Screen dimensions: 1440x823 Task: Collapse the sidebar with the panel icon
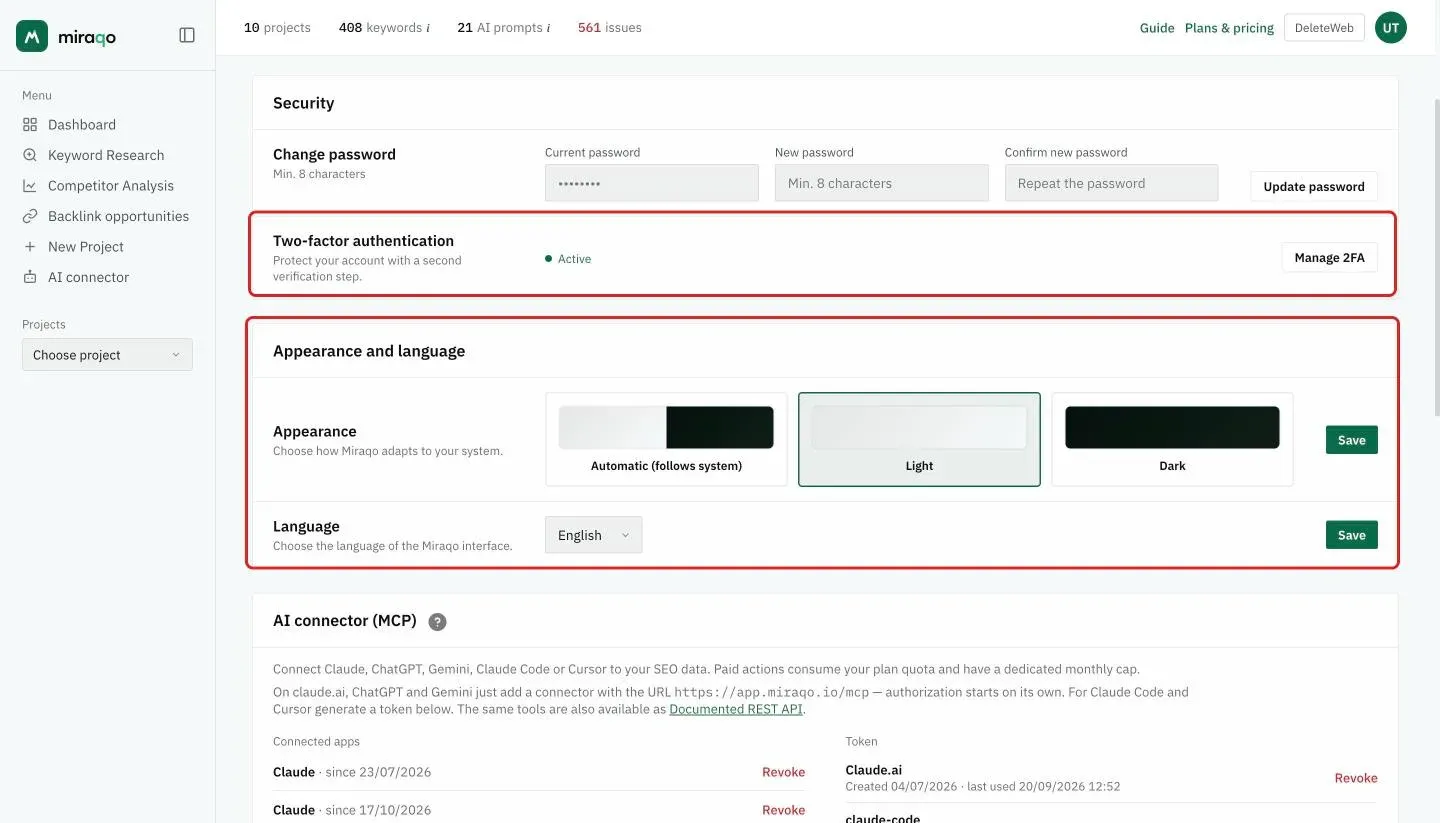coord(187,35)
